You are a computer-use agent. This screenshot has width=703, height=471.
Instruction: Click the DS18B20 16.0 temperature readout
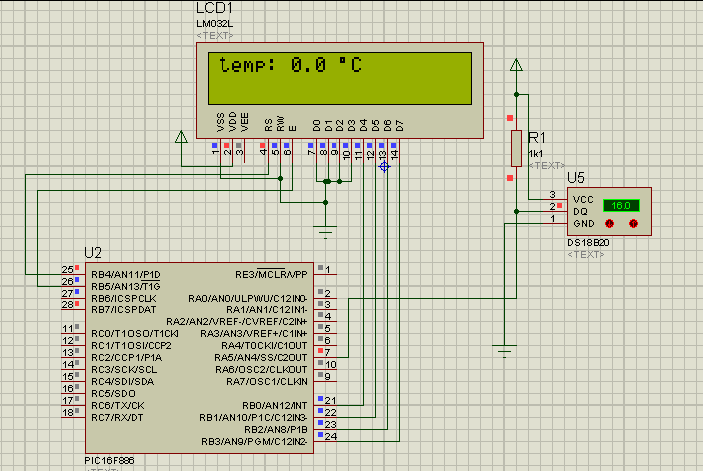click(x=622, y=205)
